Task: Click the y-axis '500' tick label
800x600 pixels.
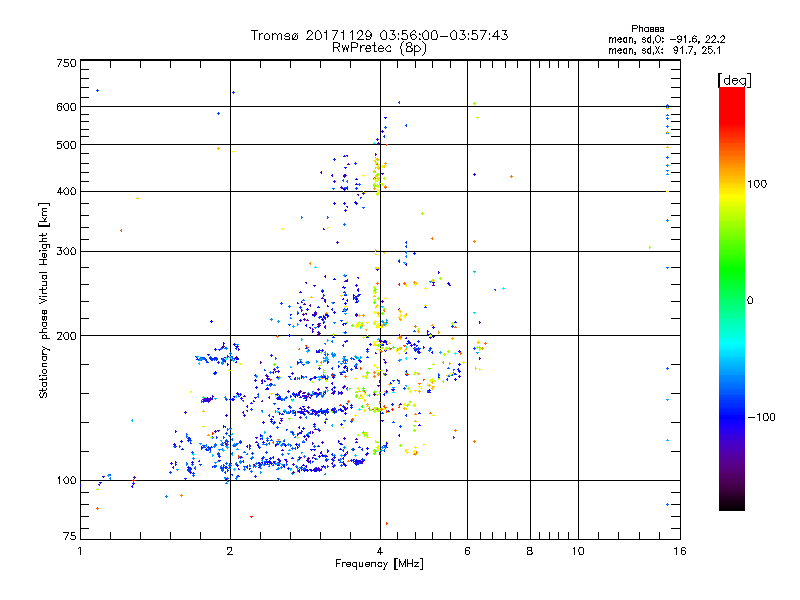Action: tap(67, 145)
